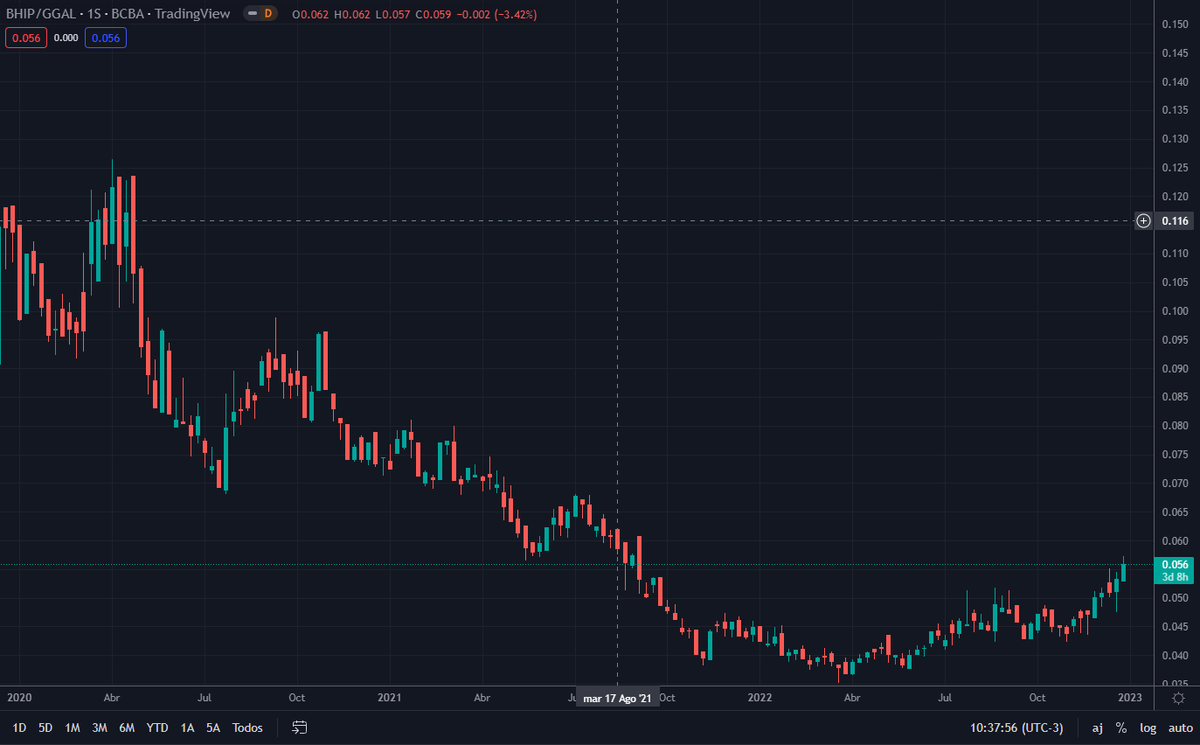Click the 0.045 price axis label
Viewport: 1200px width, 745px height.
point(1174,627)
